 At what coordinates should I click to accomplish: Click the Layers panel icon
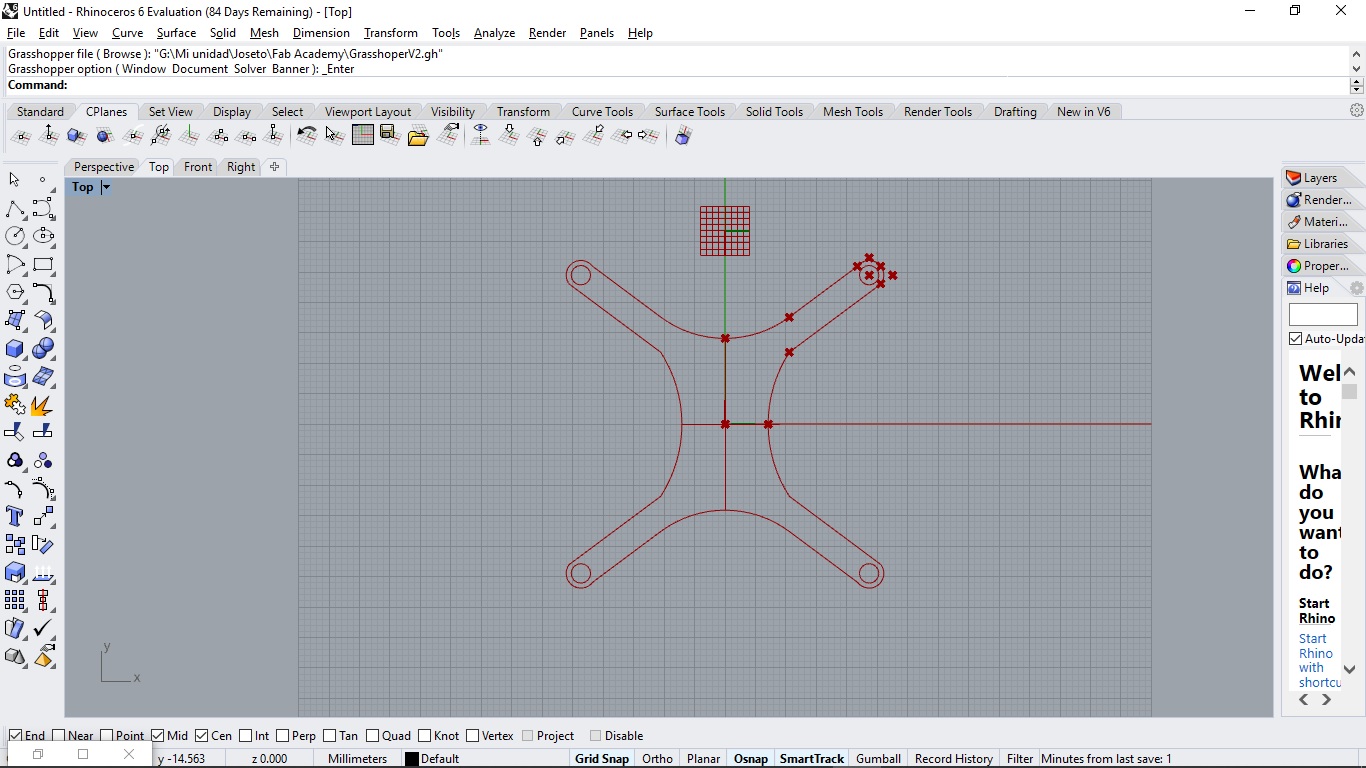(1294, 178)
